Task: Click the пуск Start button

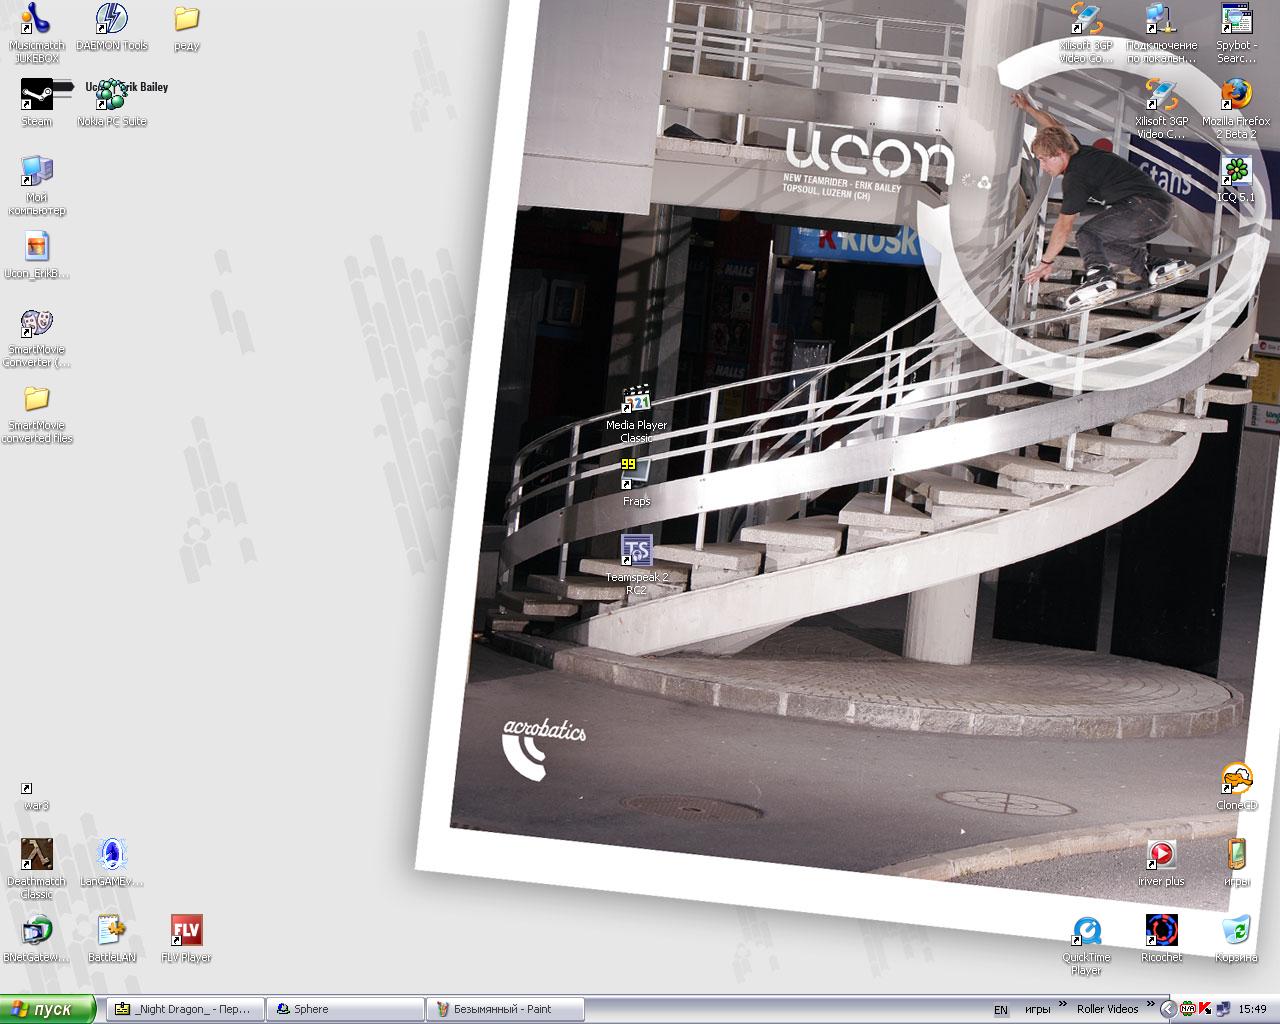Action: [47, 1009]
